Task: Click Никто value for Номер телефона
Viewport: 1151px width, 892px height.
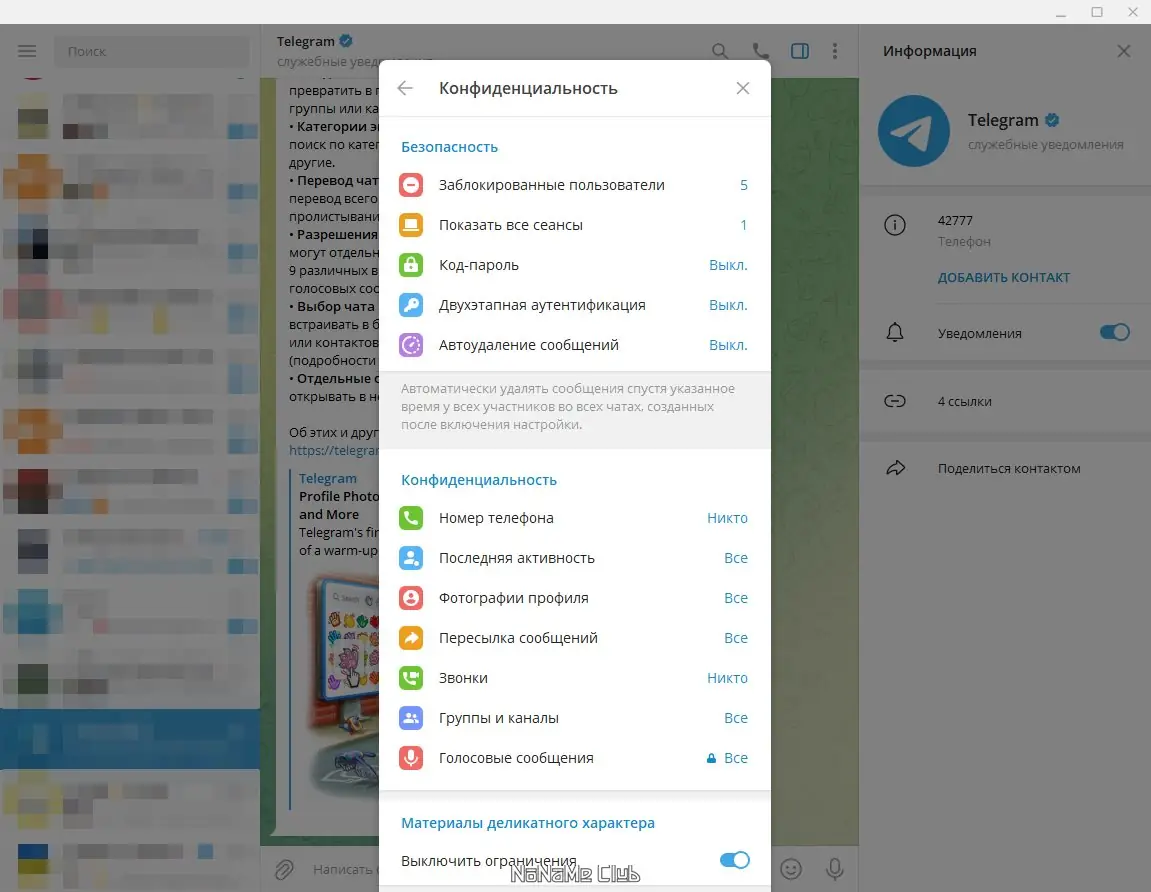Action: point(727,518)
